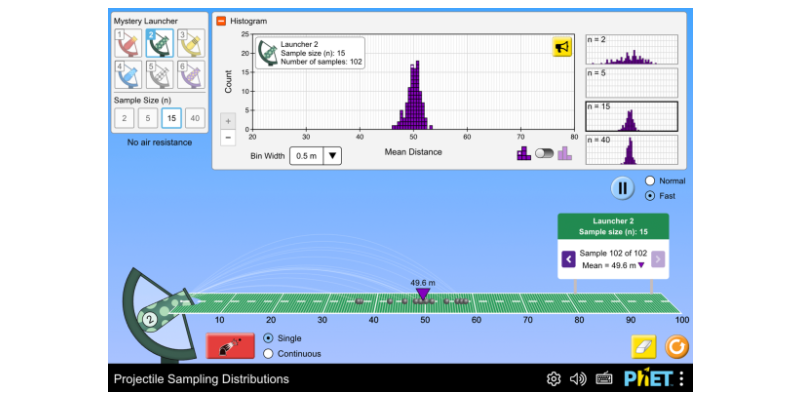This screenshot has width=800, height=400.
Task: Set sample size to 40
Action: (195, 118)
